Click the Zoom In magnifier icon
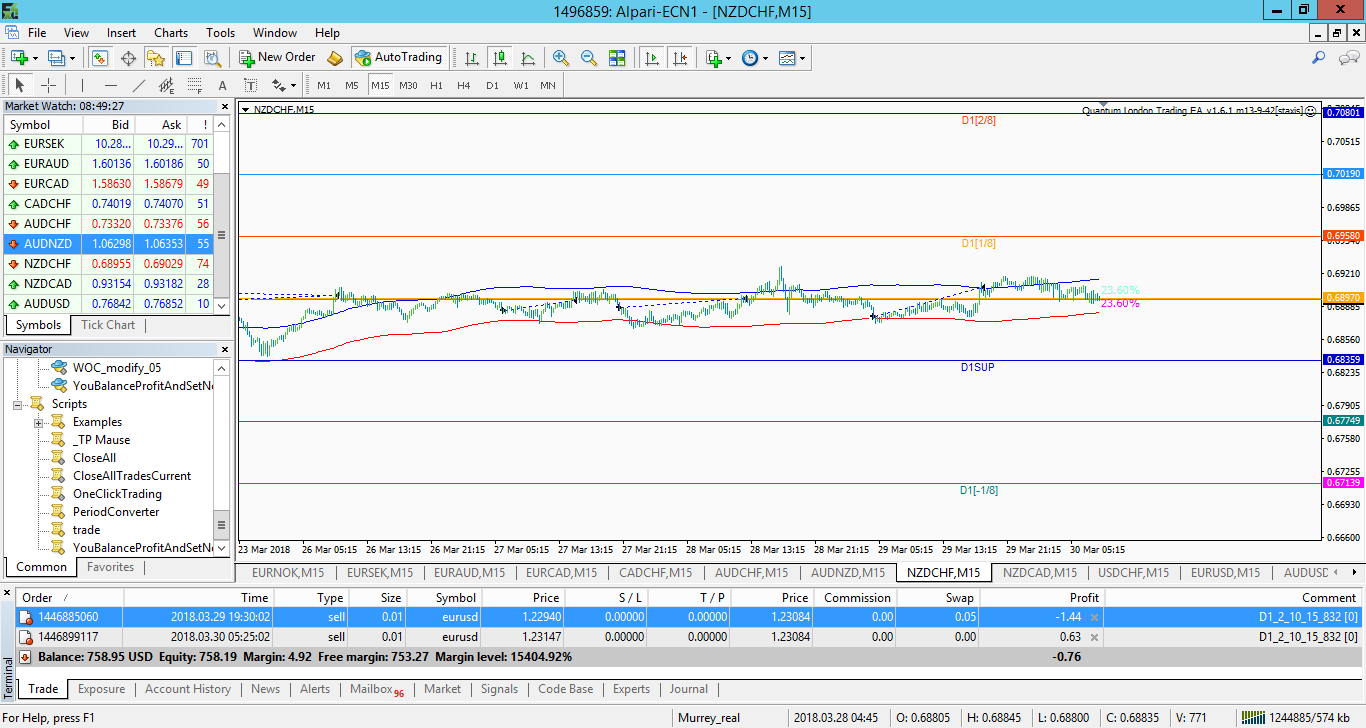 pyautogui.click(x=560, y=58)
